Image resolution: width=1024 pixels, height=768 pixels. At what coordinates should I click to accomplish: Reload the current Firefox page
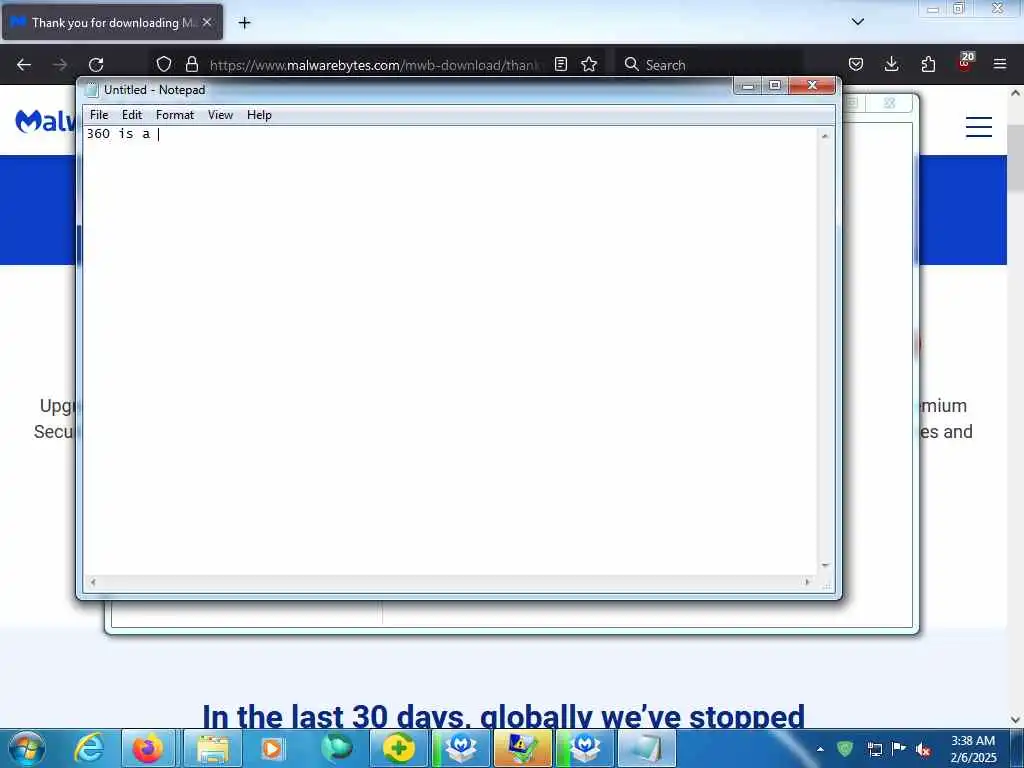(96, 64)
